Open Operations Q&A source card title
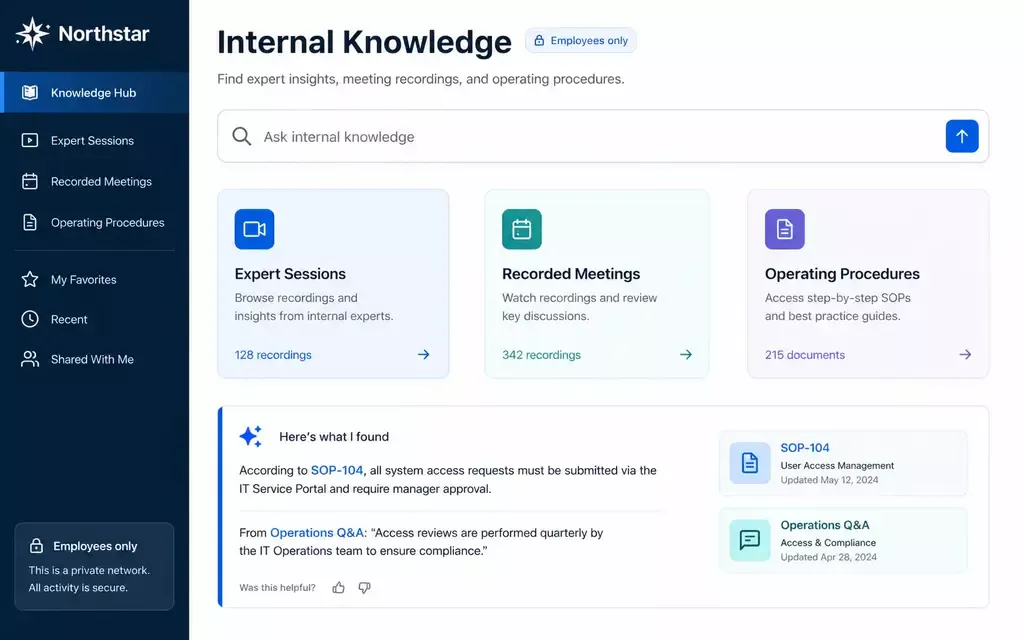This screenshot has width=1024, height=640. [x=825, y=525]
